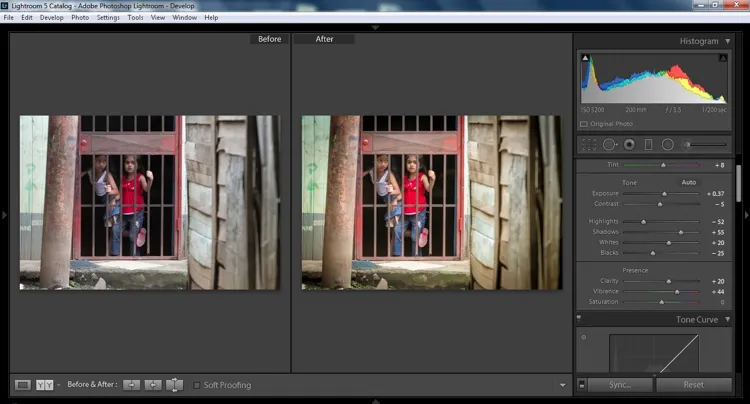Select the Crop Overlay tool
The image size is (750, 404).
[x=588, y=145]
